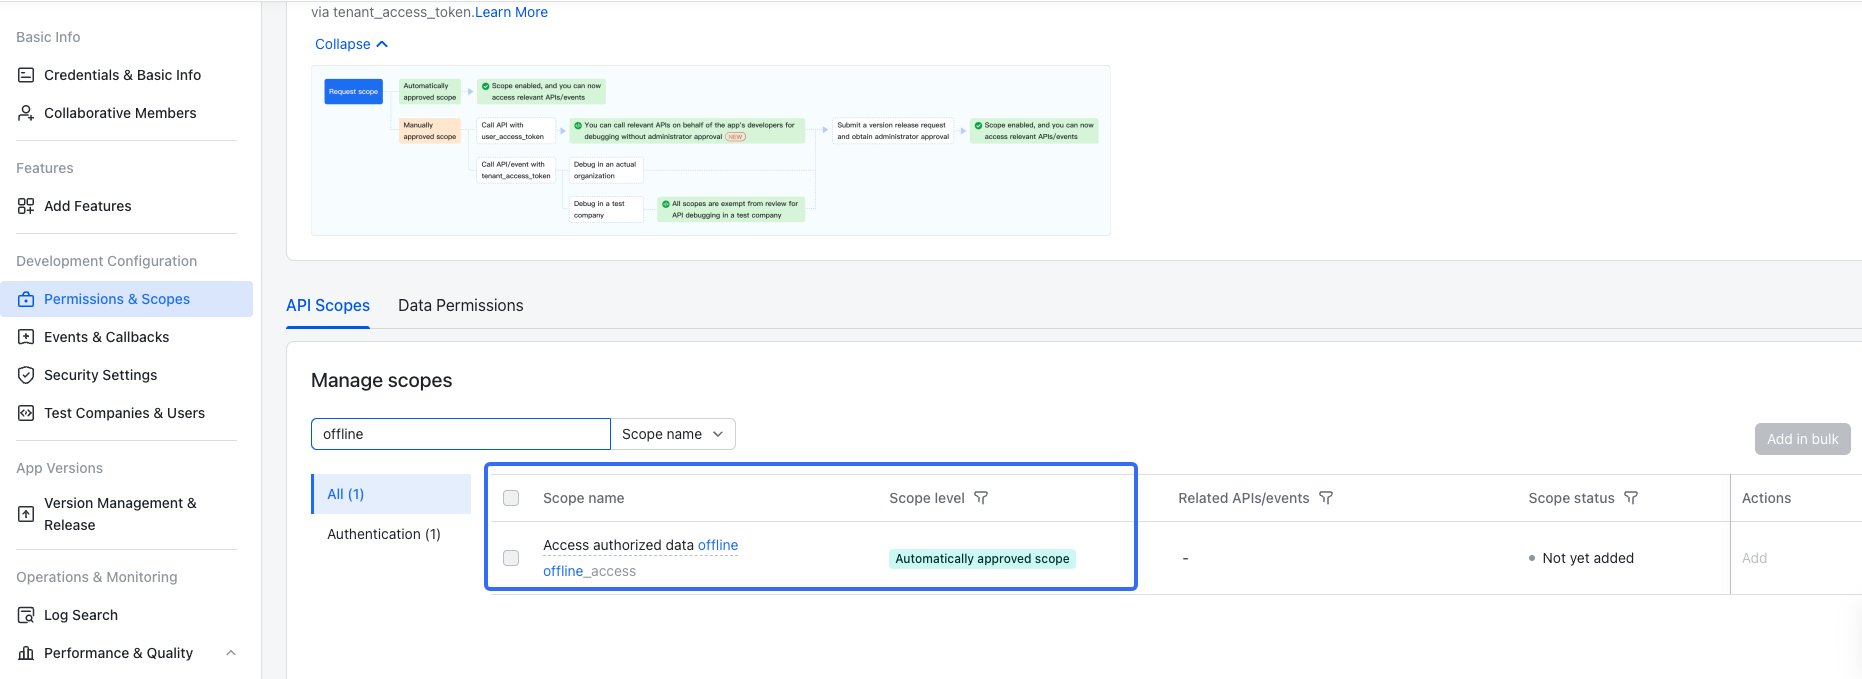
Task: Click the Test Companies & Users icon
Action: [x=26, y=413]
